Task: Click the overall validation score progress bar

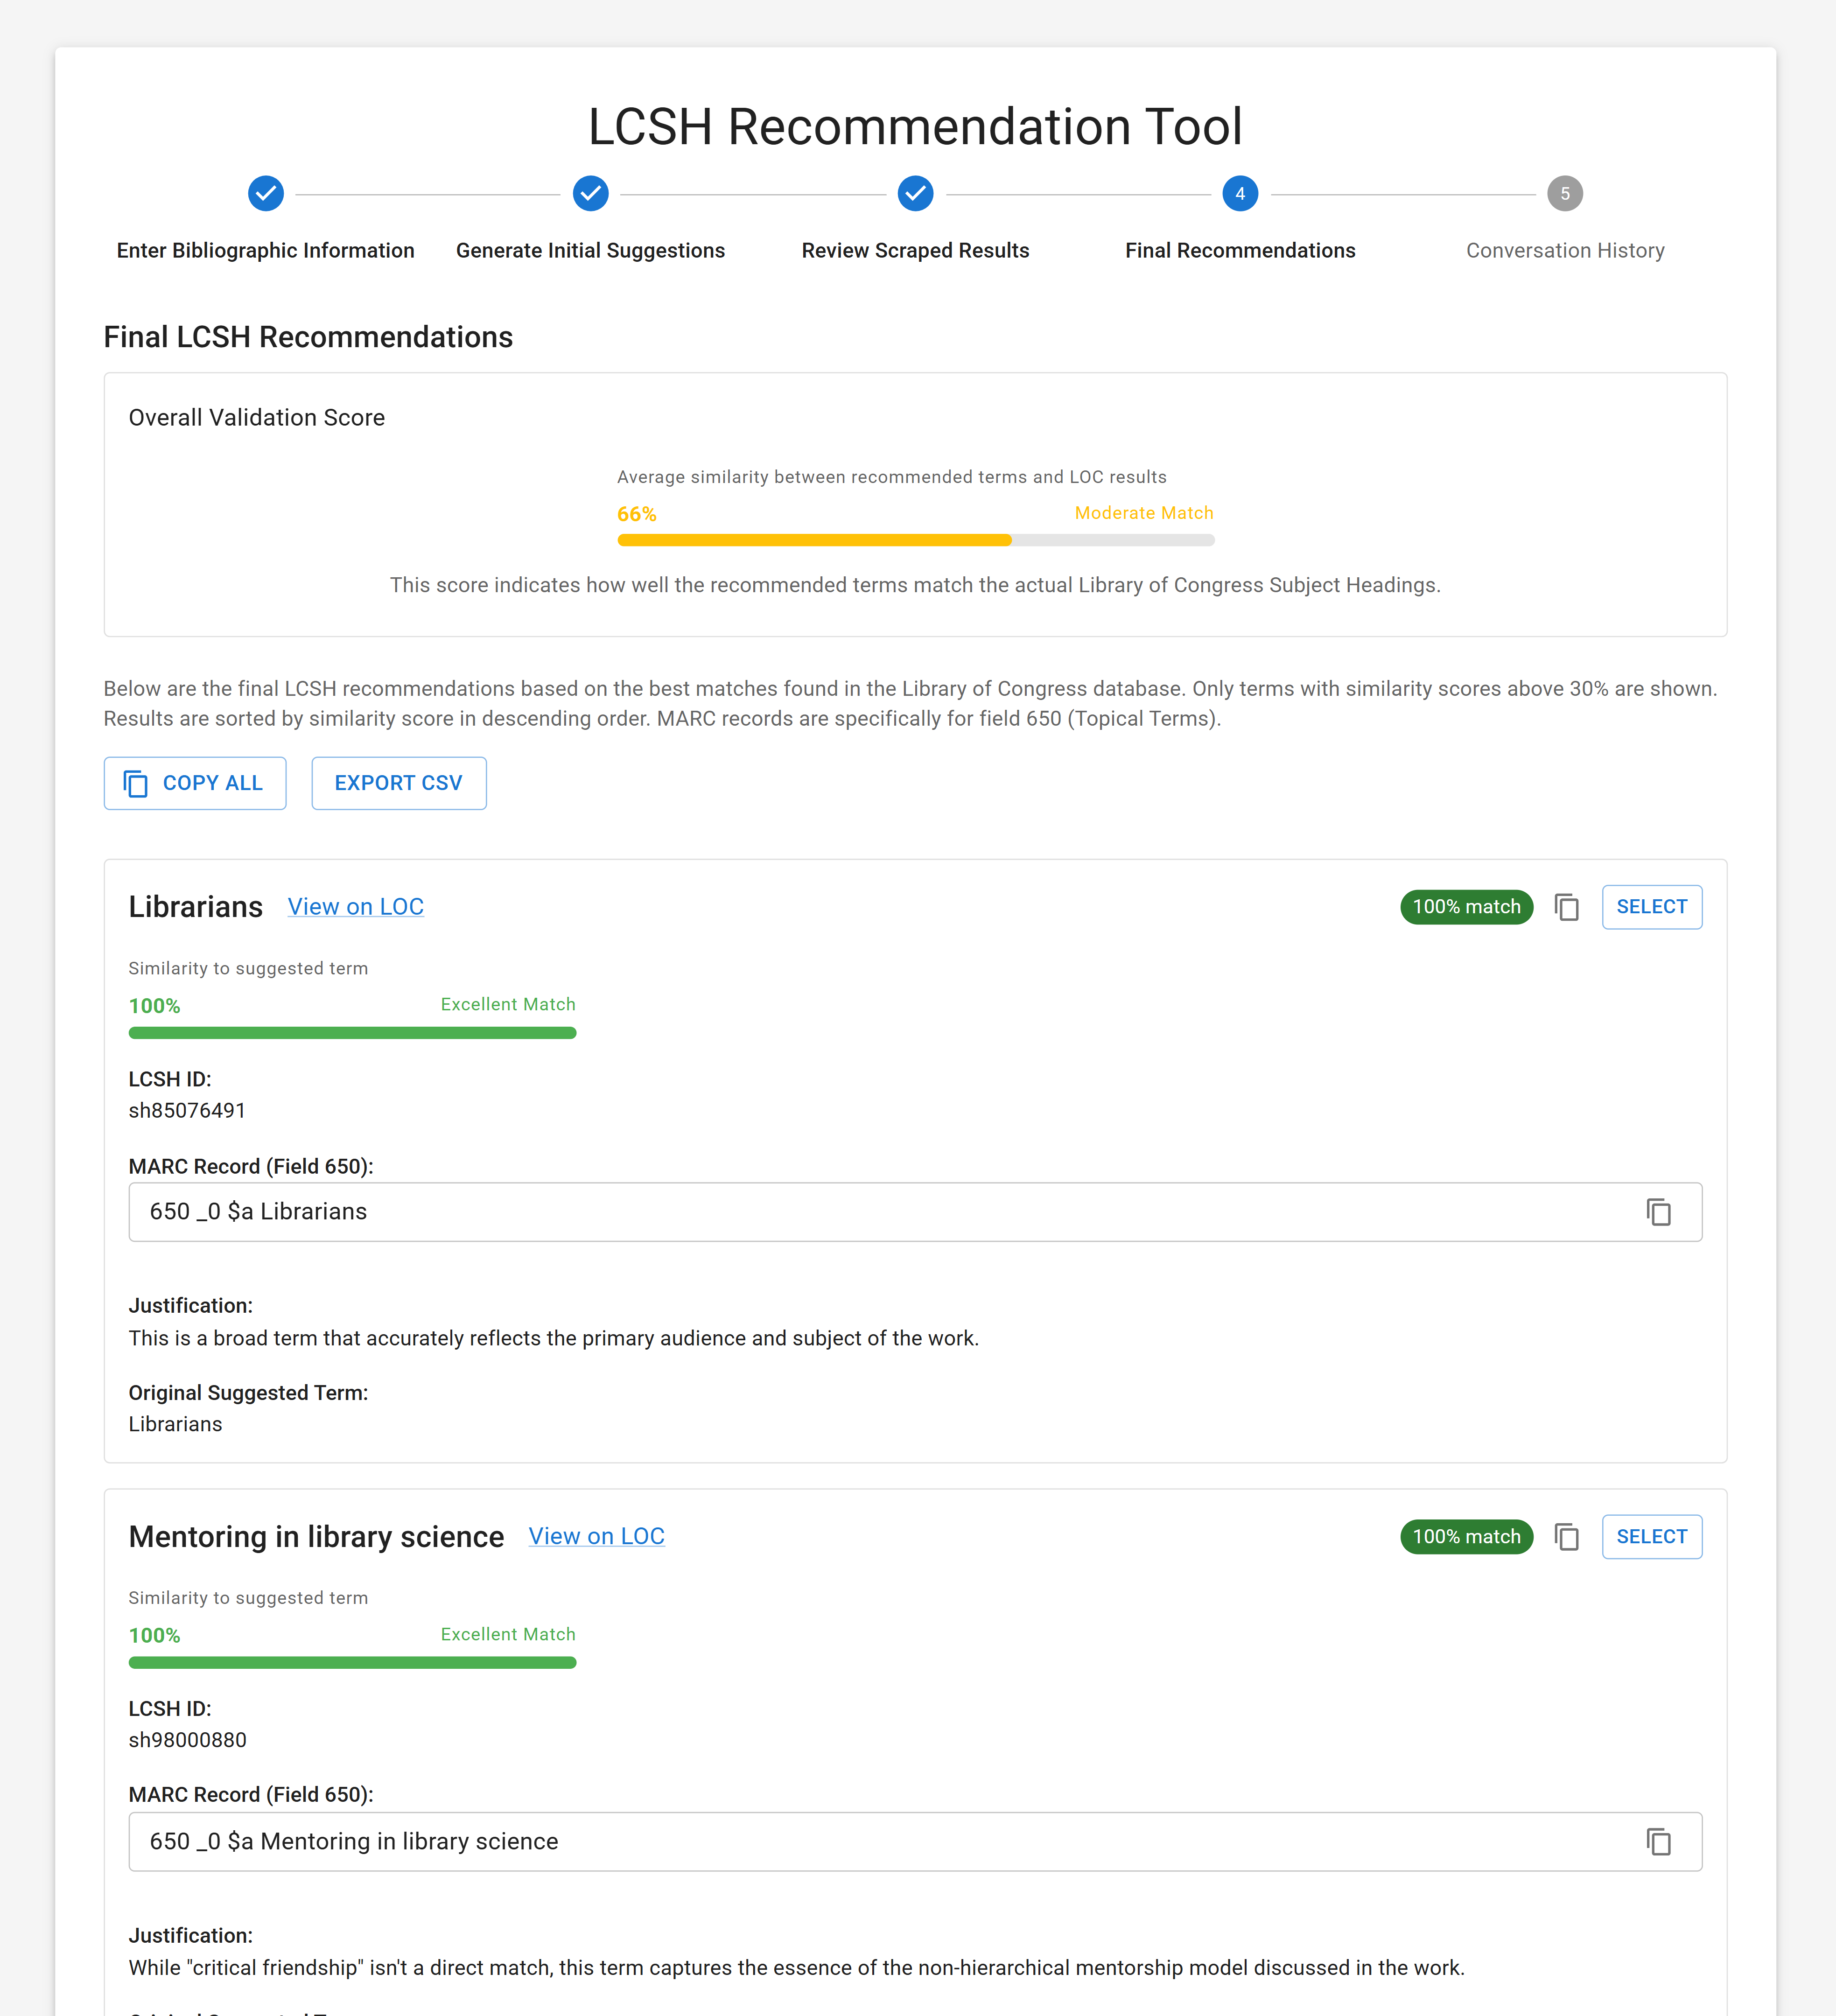Action: point(915,540)
